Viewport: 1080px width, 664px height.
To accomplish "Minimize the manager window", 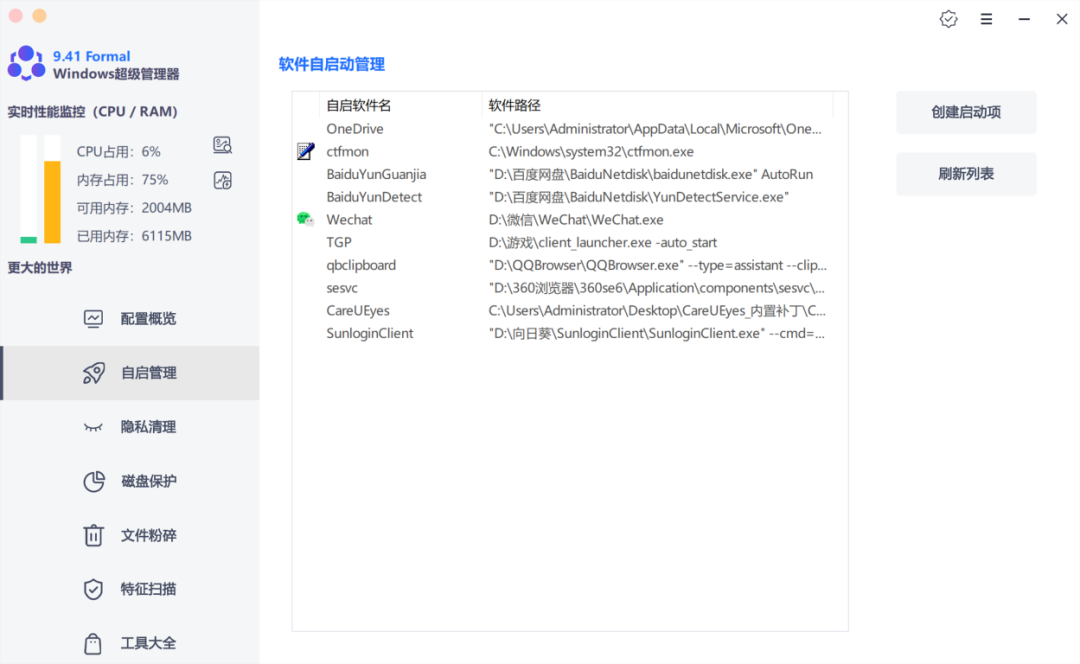I will [1024, 19].
